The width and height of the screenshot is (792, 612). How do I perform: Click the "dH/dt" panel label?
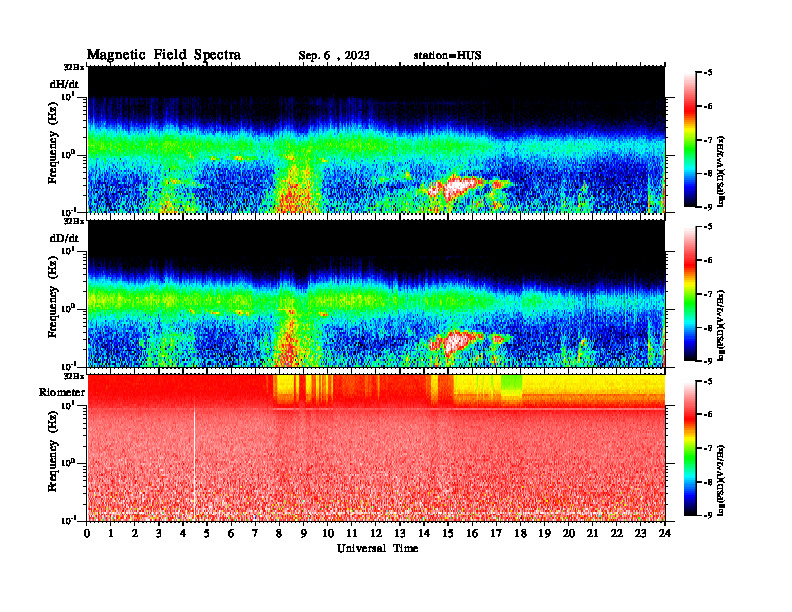pyautogui.click(x=64, y=84)
